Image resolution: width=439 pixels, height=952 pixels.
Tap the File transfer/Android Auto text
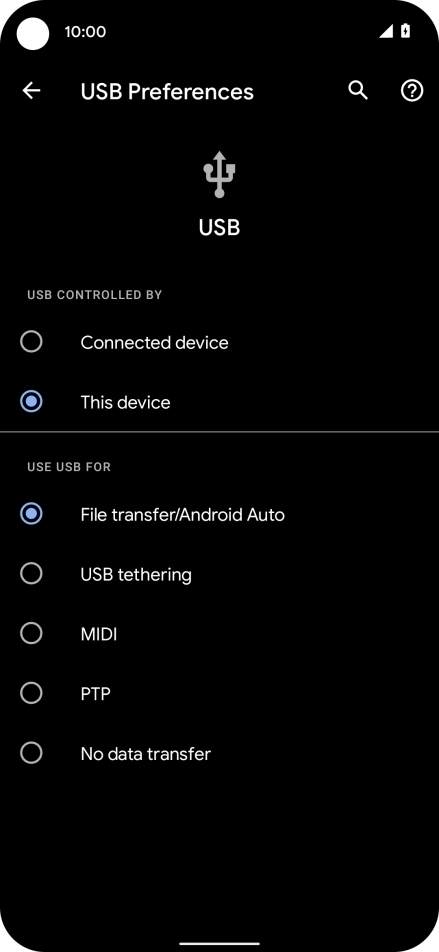point(183,515)
